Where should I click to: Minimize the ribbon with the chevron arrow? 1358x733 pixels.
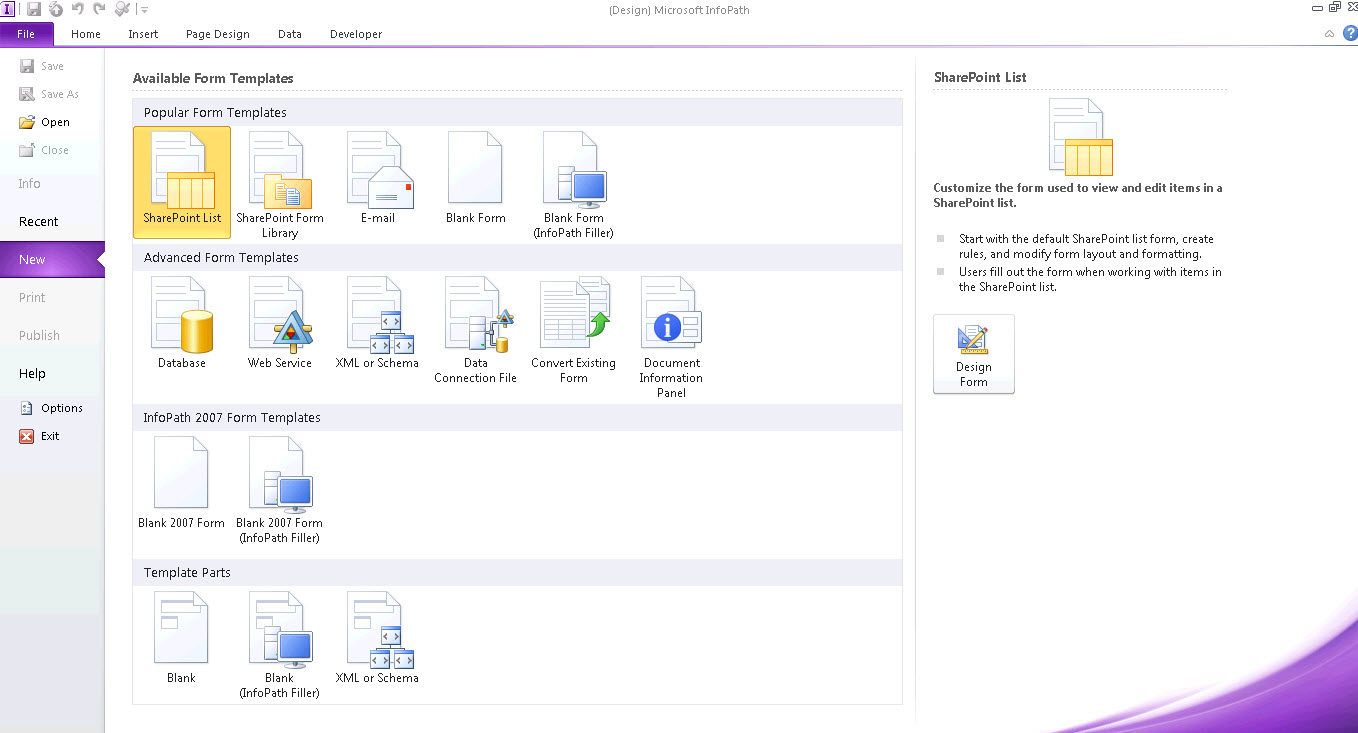(x=1329, y=33)
